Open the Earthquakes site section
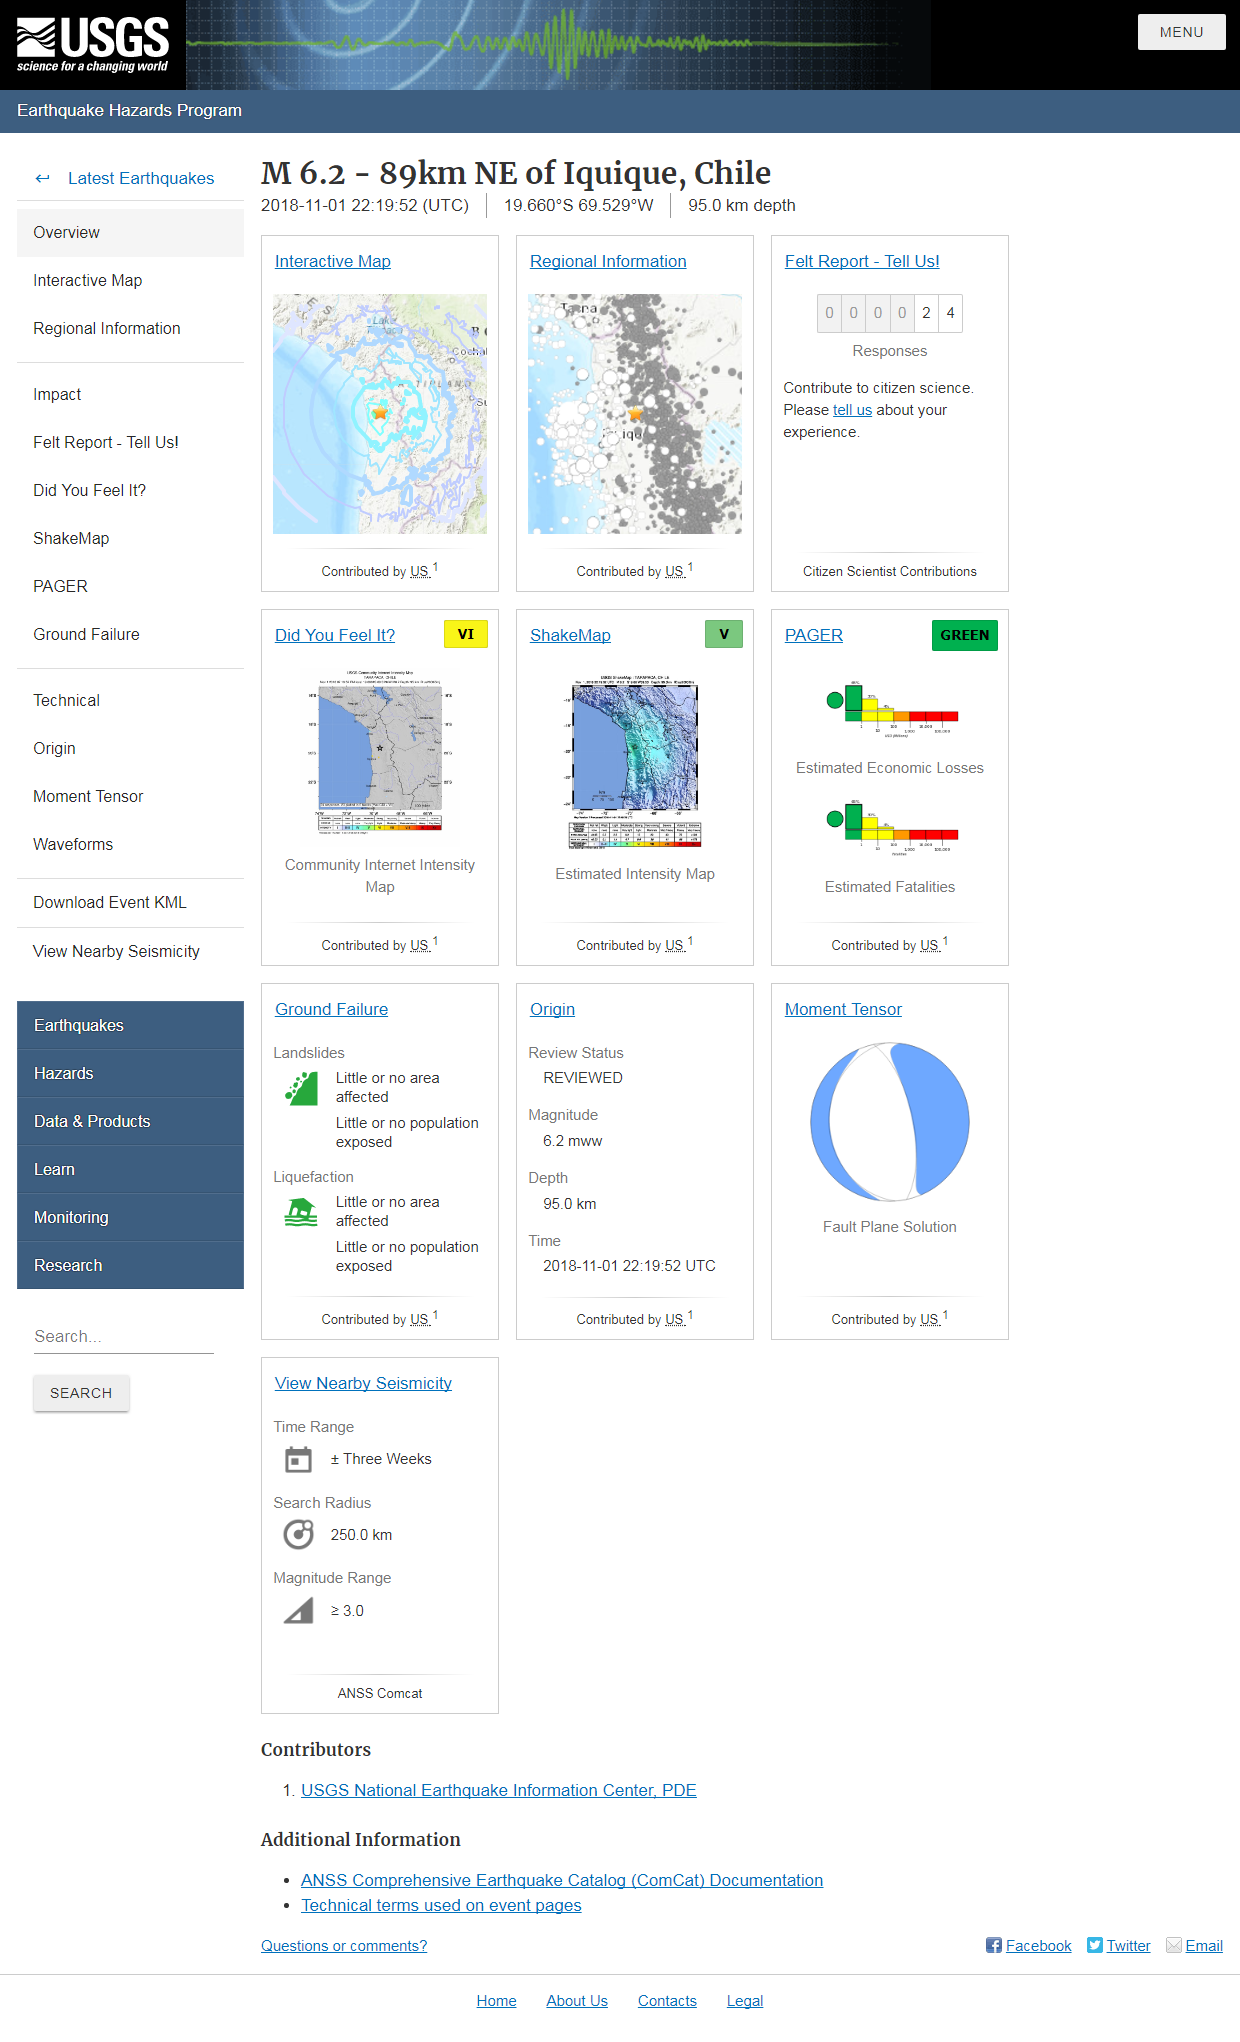The image size is (1240, 2042). [x=130, y=1025]
